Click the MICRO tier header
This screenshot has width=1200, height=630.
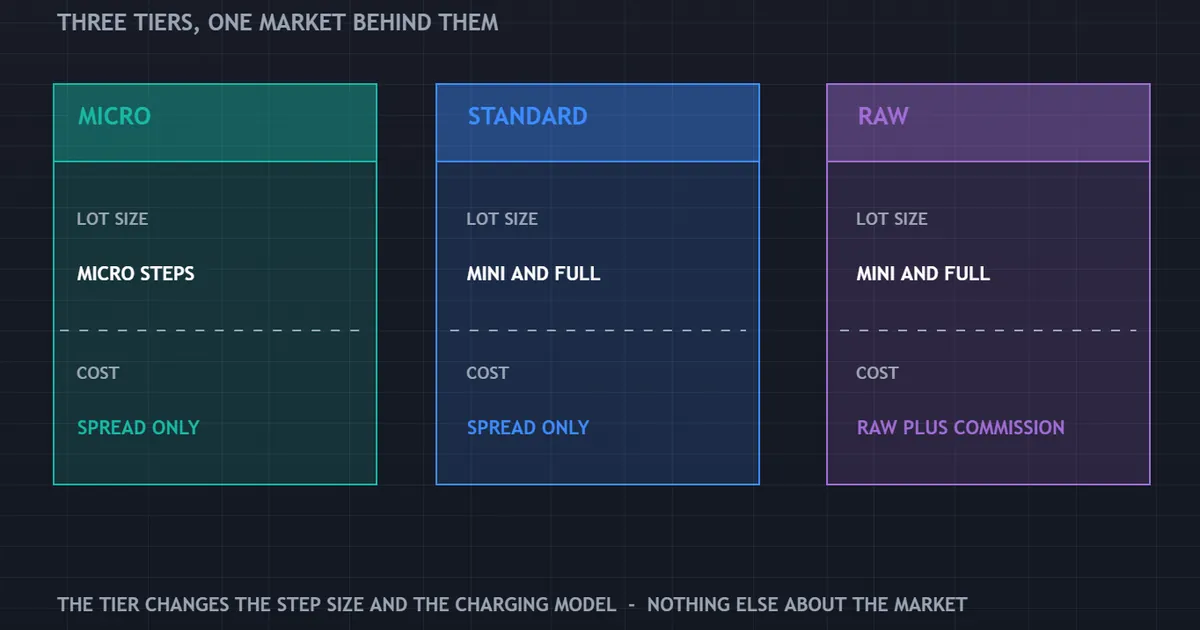click(x=215, y=123)
